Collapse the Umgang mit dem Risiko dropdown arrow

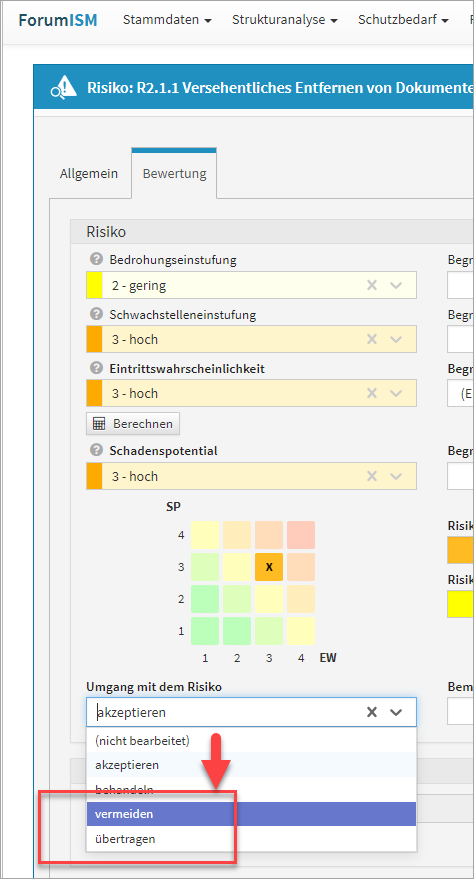point(396,712)
